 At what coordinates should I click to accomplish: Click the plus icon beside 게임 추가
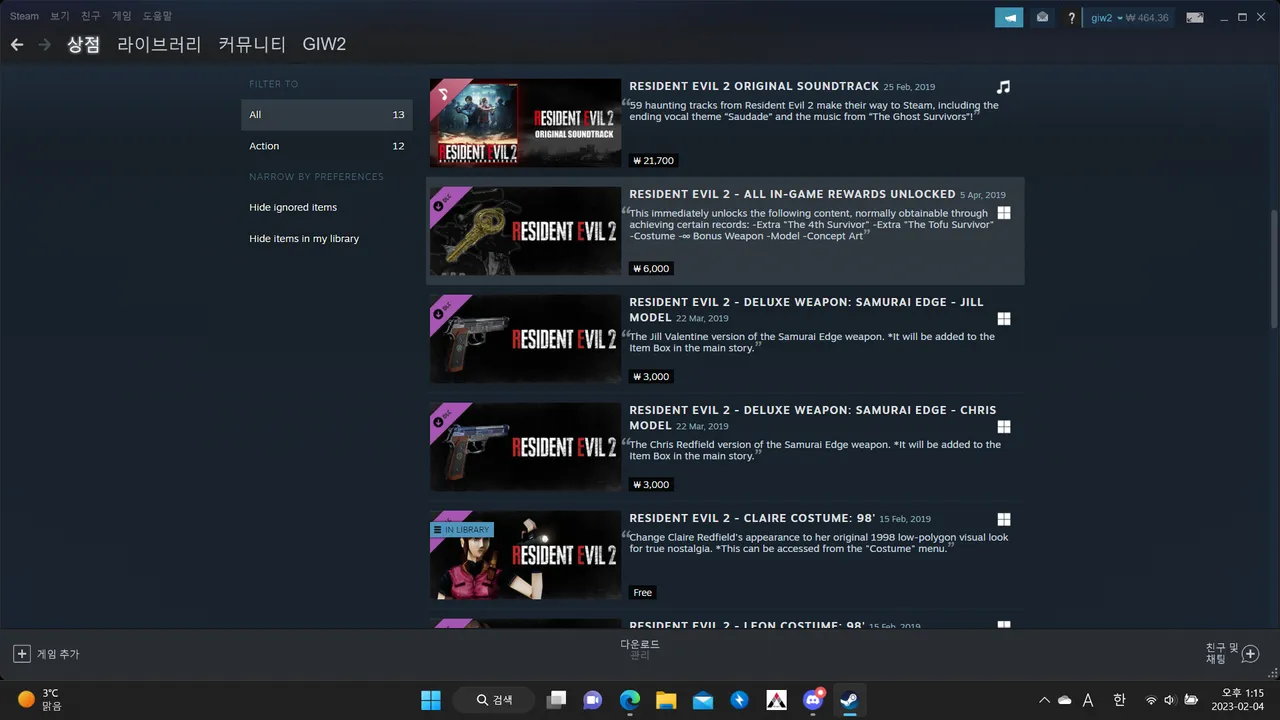(21, 654)
